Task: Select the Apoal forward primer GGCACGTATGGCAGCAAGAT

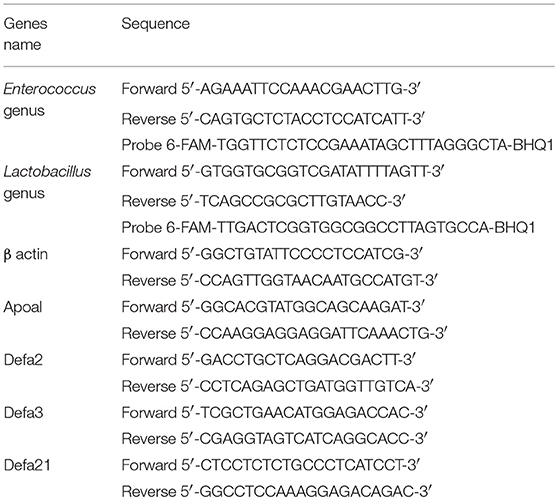Action: pos(272,307)
